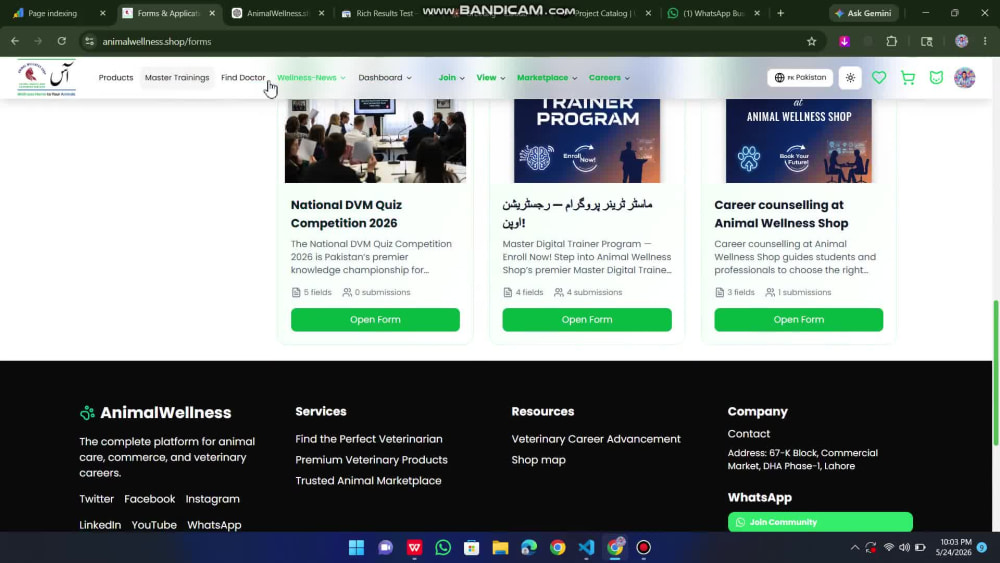Screen dimensions: 1000x563
Task: Open the Master Trainings nav item
Action: (x=177, y=78)
